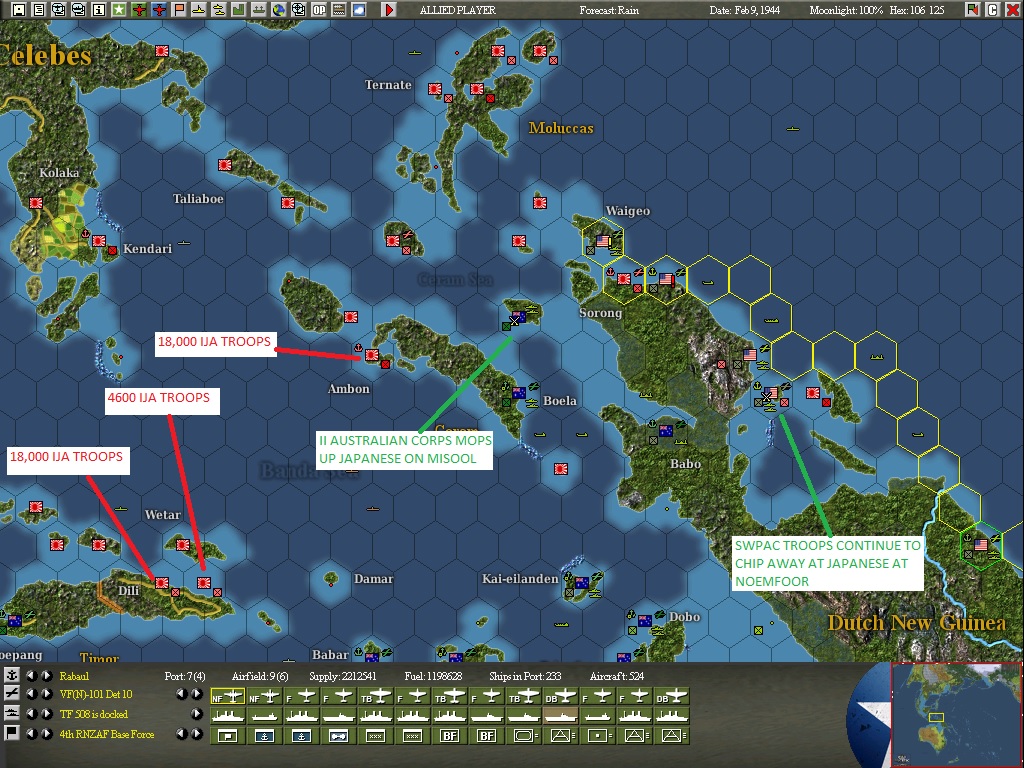Click the double yellow aircraft toolbar icon
This screenshot has height=768, width=1032.
[219, 10]
